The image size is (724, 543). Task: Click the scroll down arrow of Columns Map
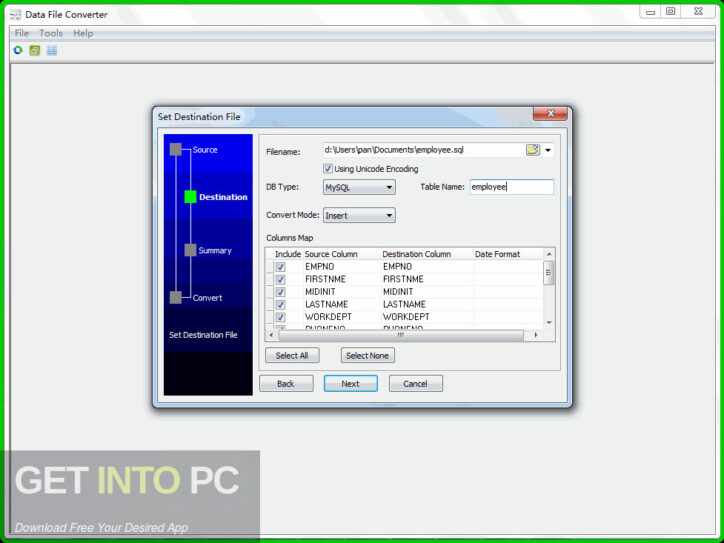tap(549, 322)
